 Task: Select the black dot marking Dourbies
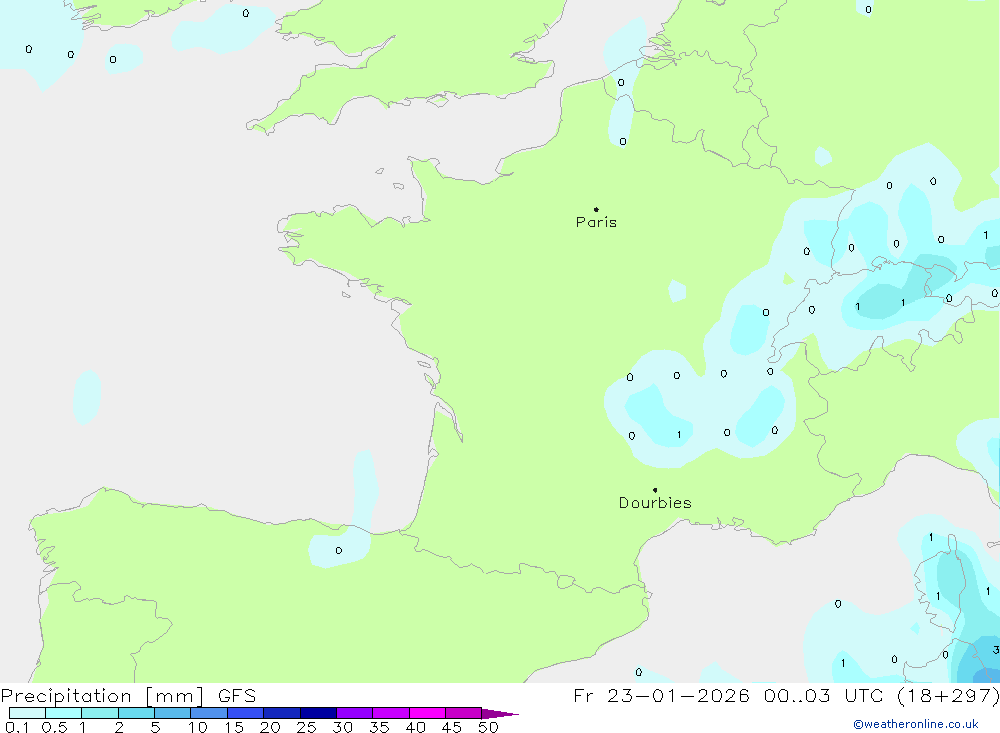[655, 490]
